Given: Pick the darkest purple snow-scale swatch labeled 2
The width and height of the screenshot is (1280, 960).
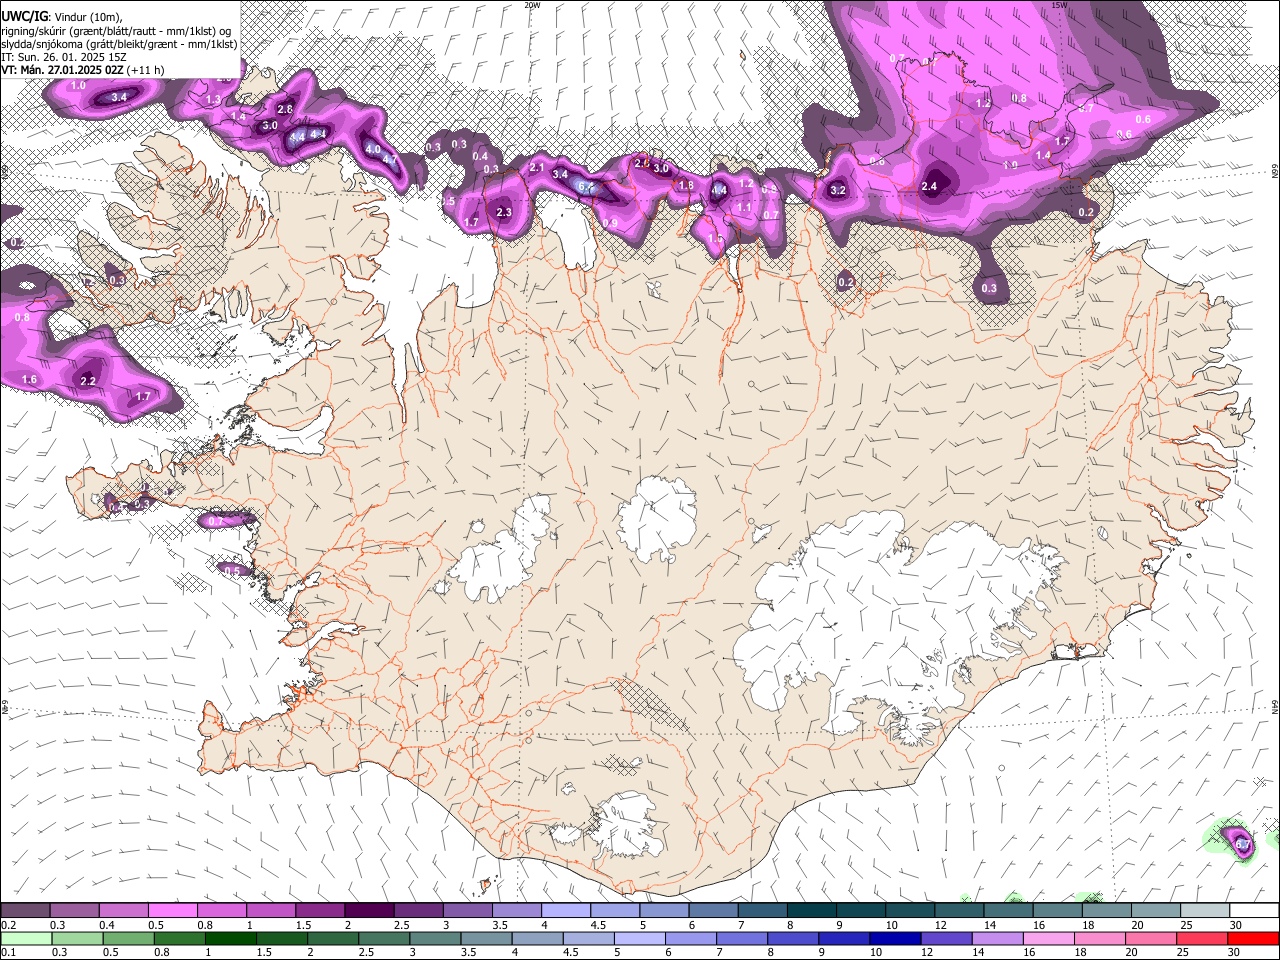Looking at the screenshot, I should point(369,911).
